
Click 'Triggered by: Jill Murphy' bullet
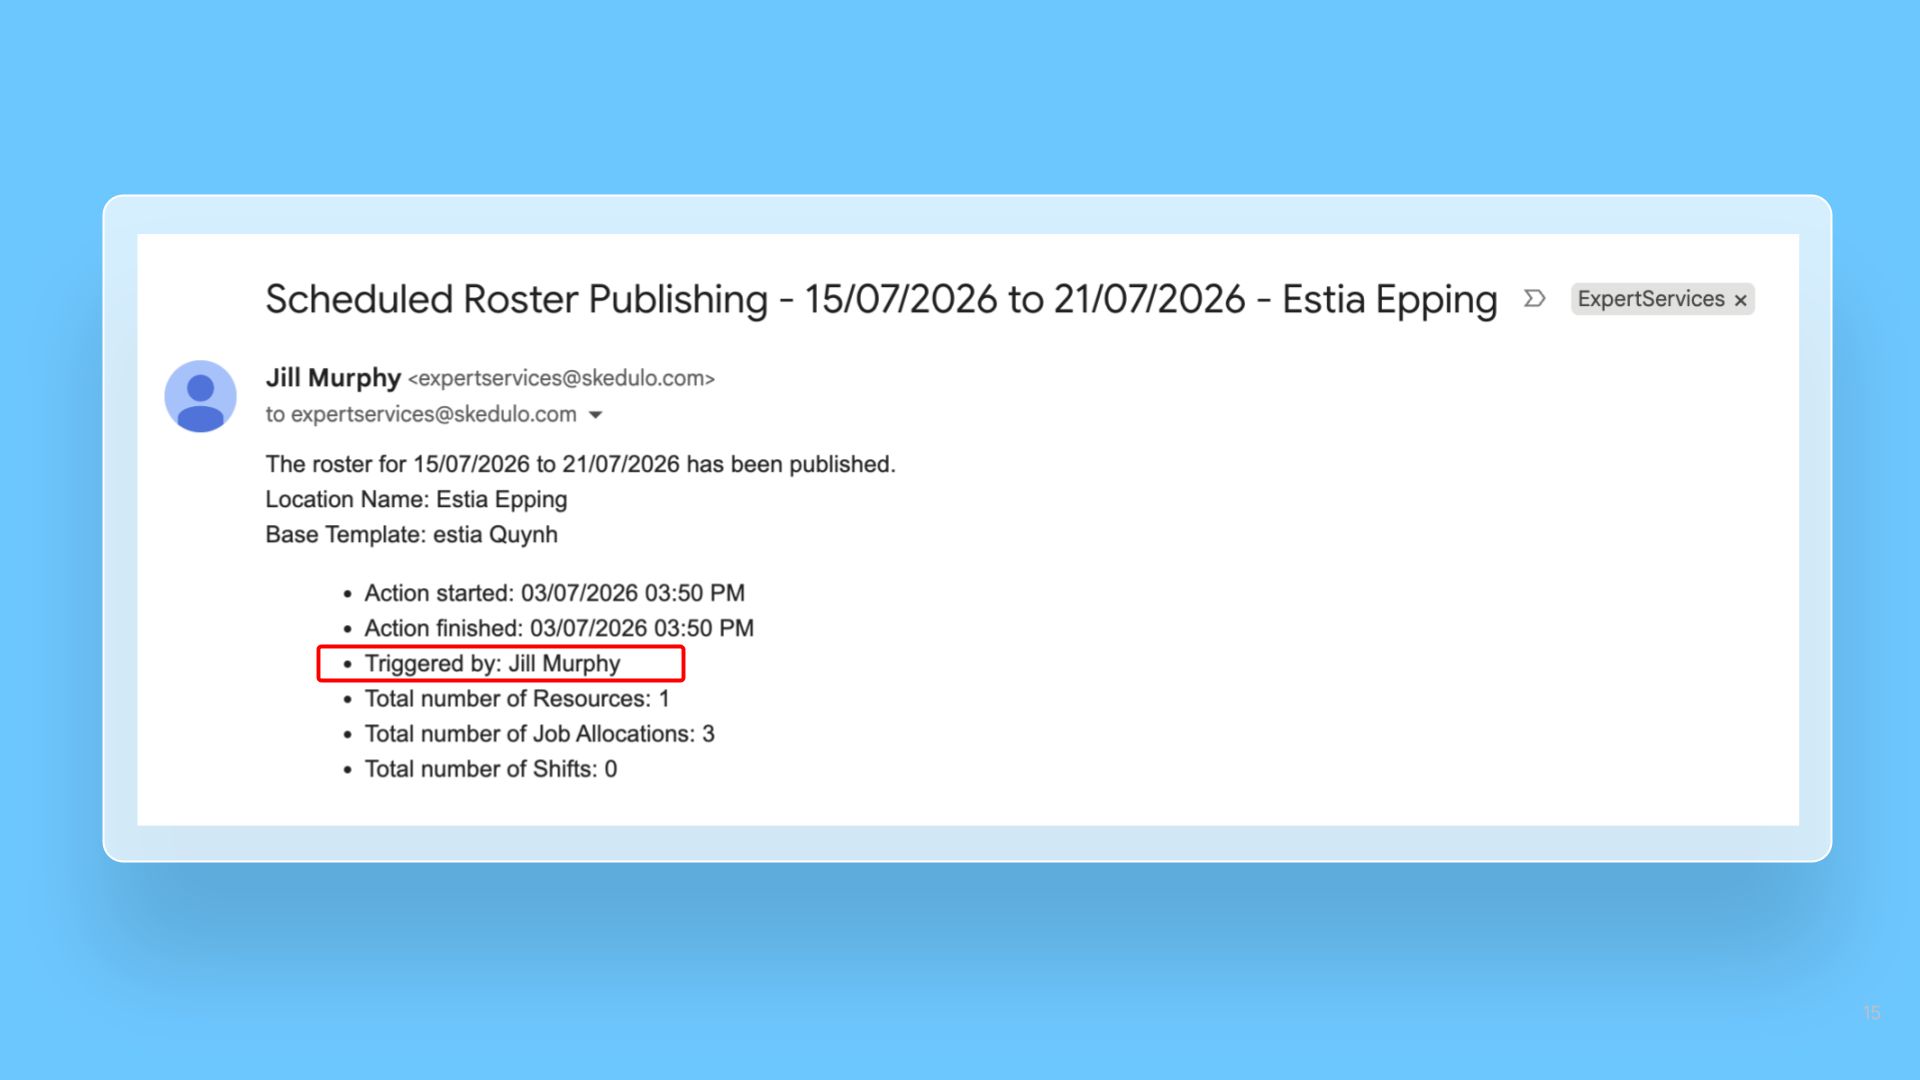492,663
